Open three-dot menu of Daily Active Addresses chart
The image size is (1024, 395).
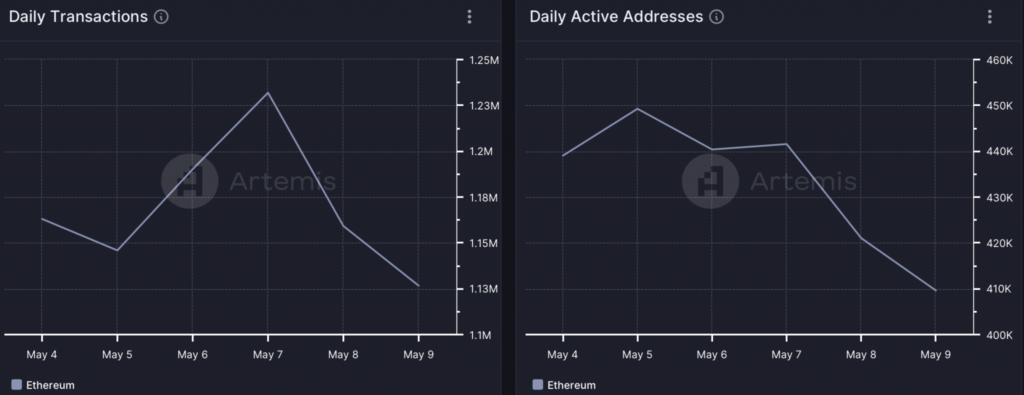(989, 17)
